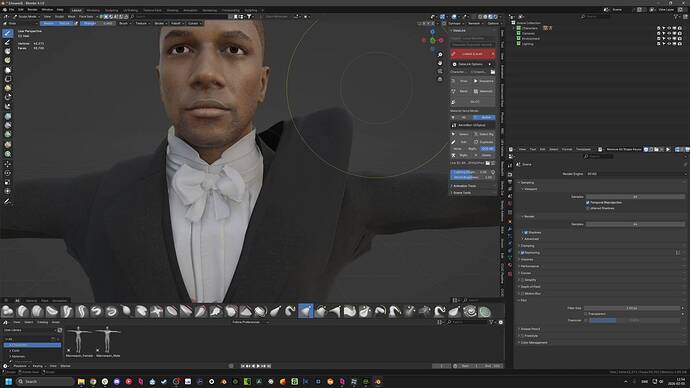The width and height of the screenshot is (690, 388).
Task: Select the active Brush tool in the toolbar
Action: pyautogui.click(x=7, y=33)
